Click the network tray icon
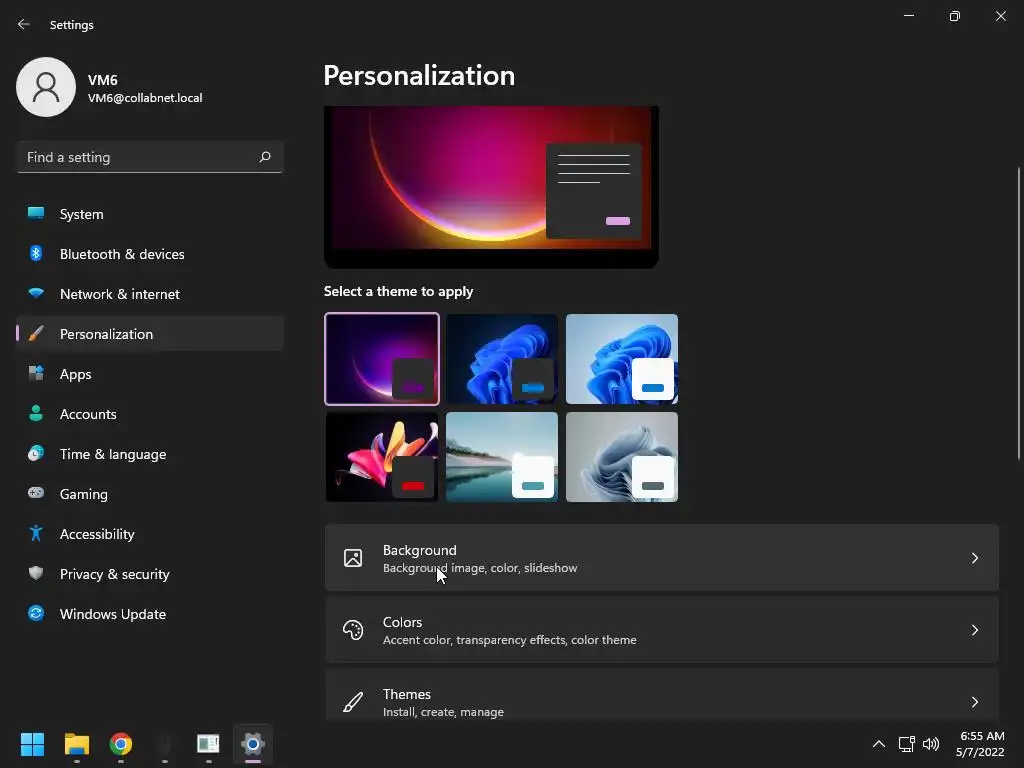The height and width of the screenshot is (768, 1024). coord(906,744)
